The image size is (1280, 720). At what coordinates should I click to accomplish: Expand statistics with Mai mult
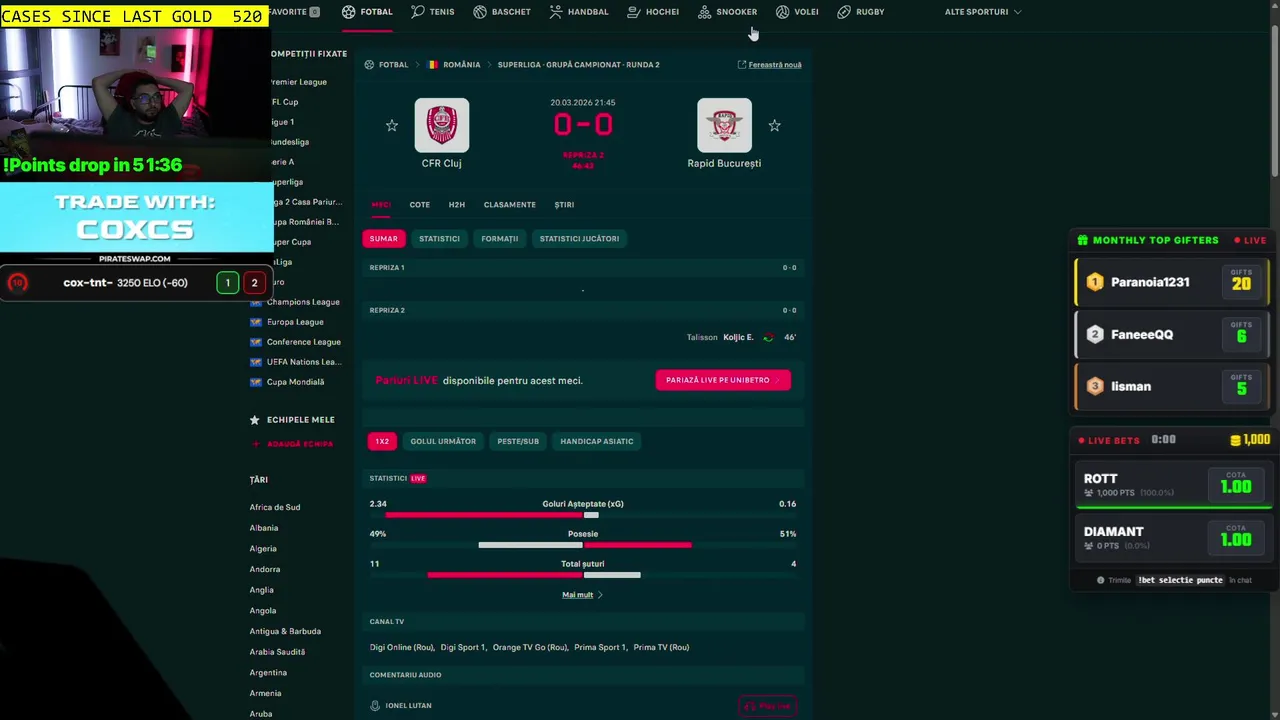[582, 595]
